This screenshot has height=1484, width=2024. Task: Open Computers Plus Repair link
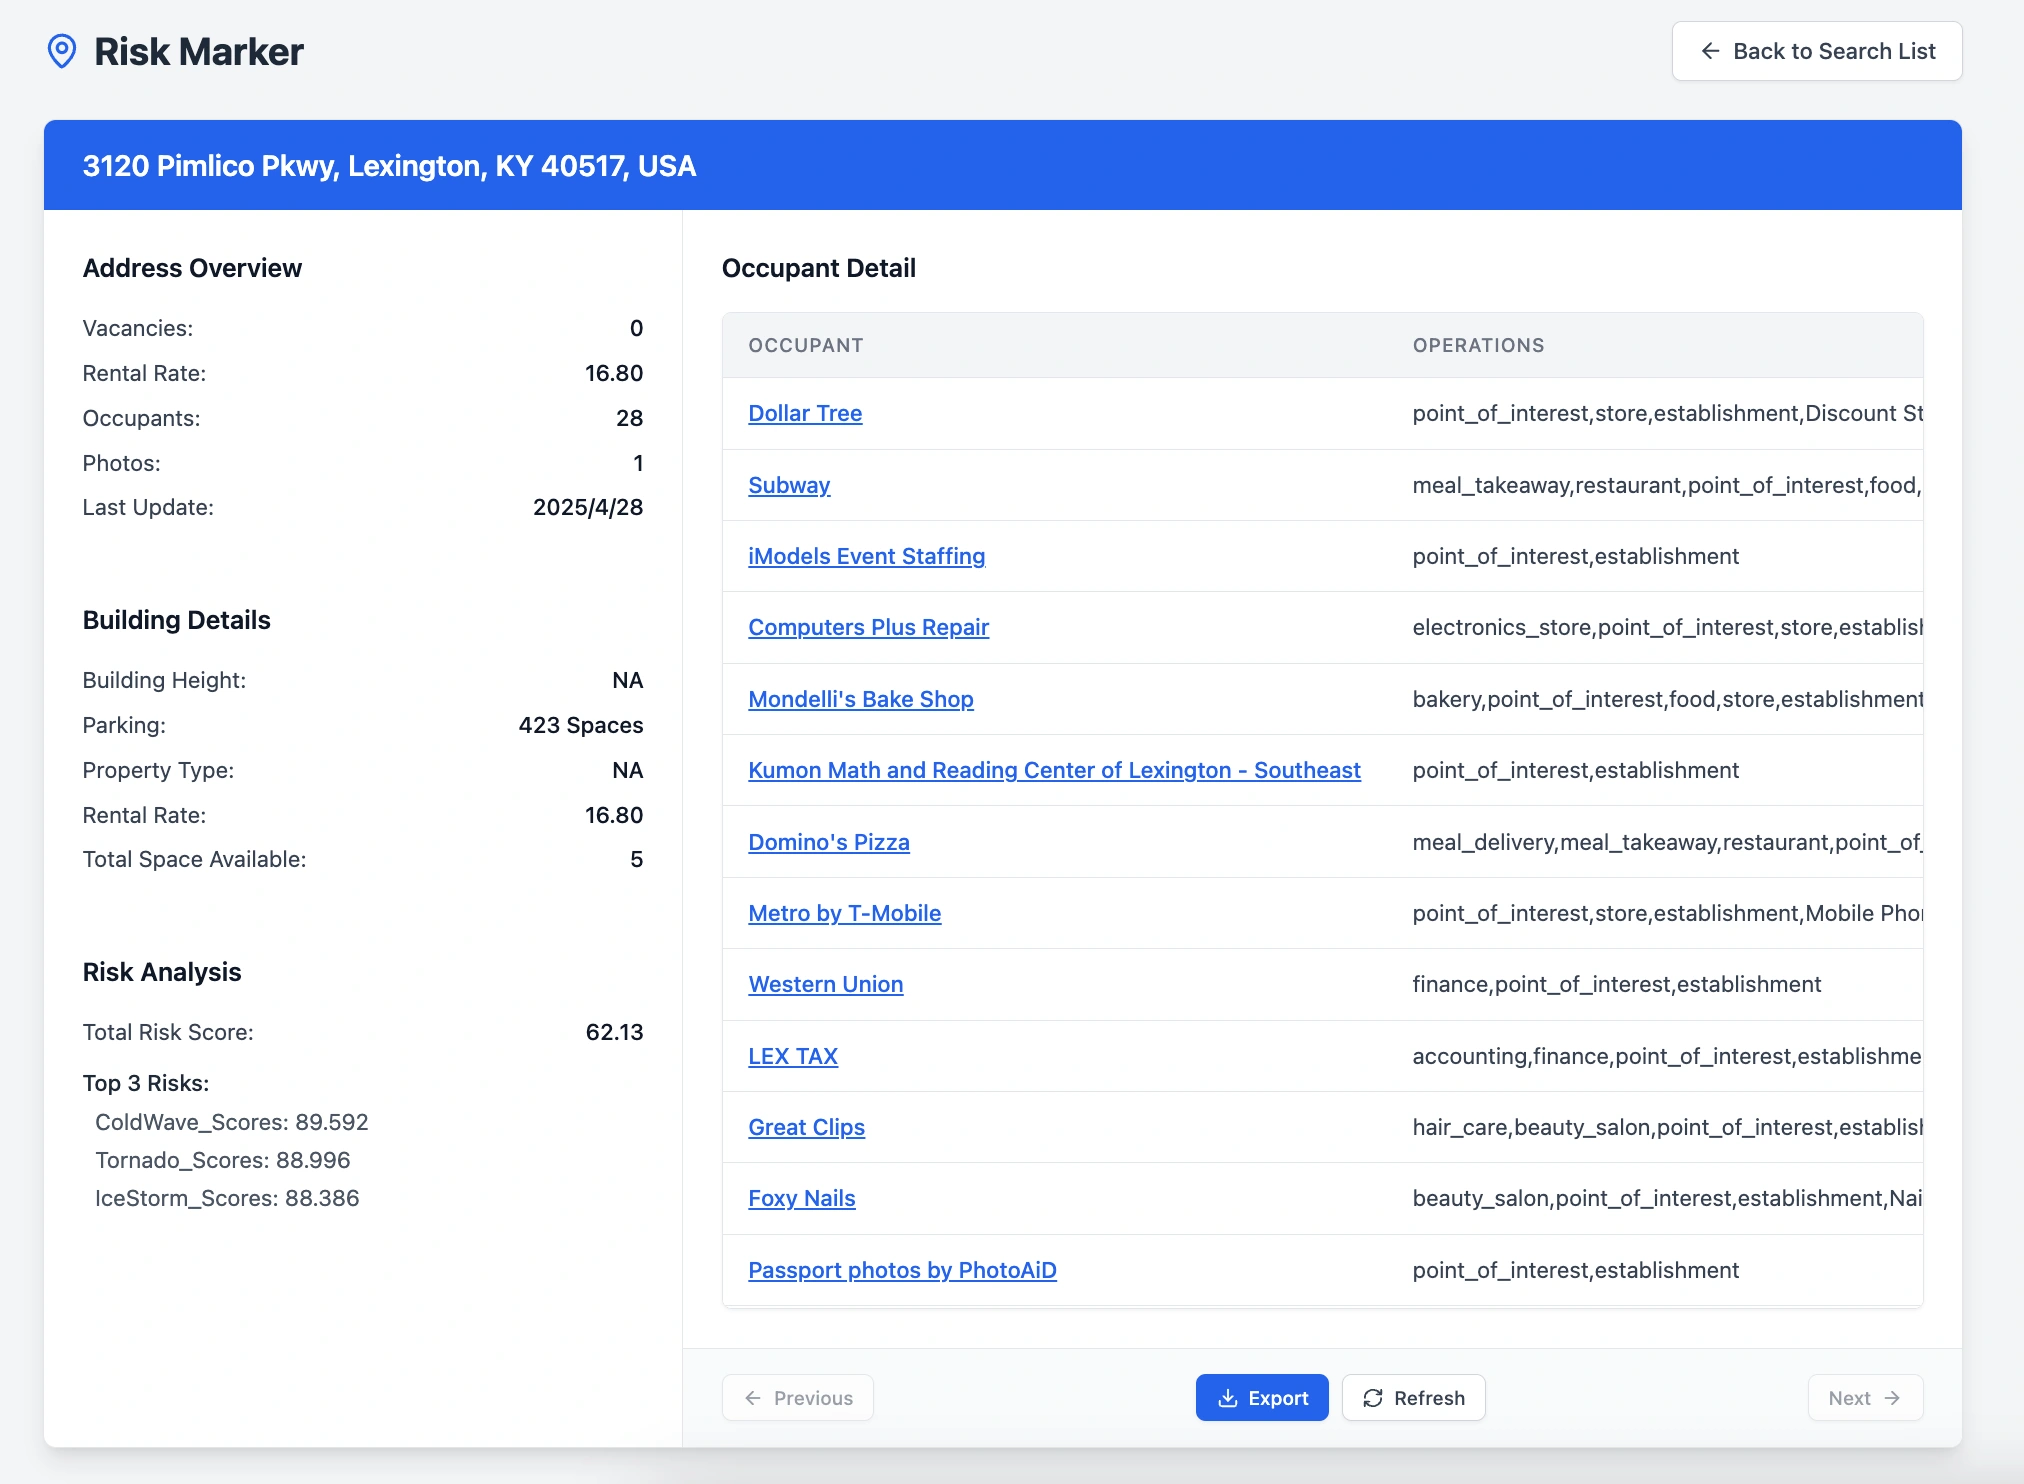click(868, 627)
